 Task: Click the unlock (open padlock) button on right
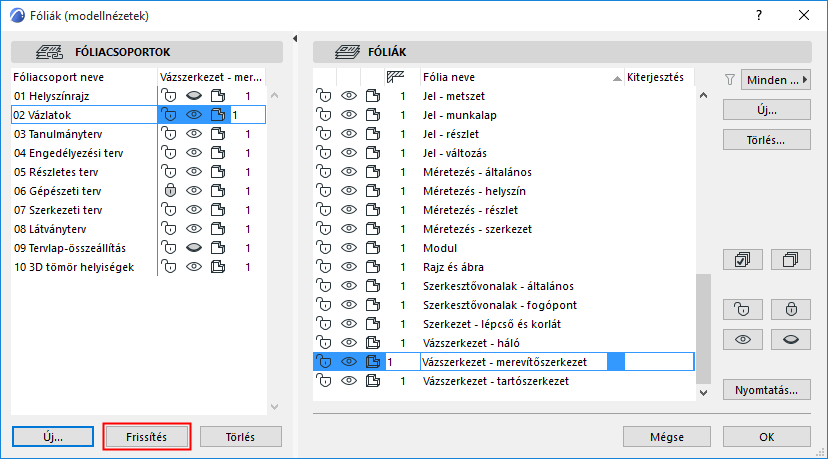pos(742,309)
